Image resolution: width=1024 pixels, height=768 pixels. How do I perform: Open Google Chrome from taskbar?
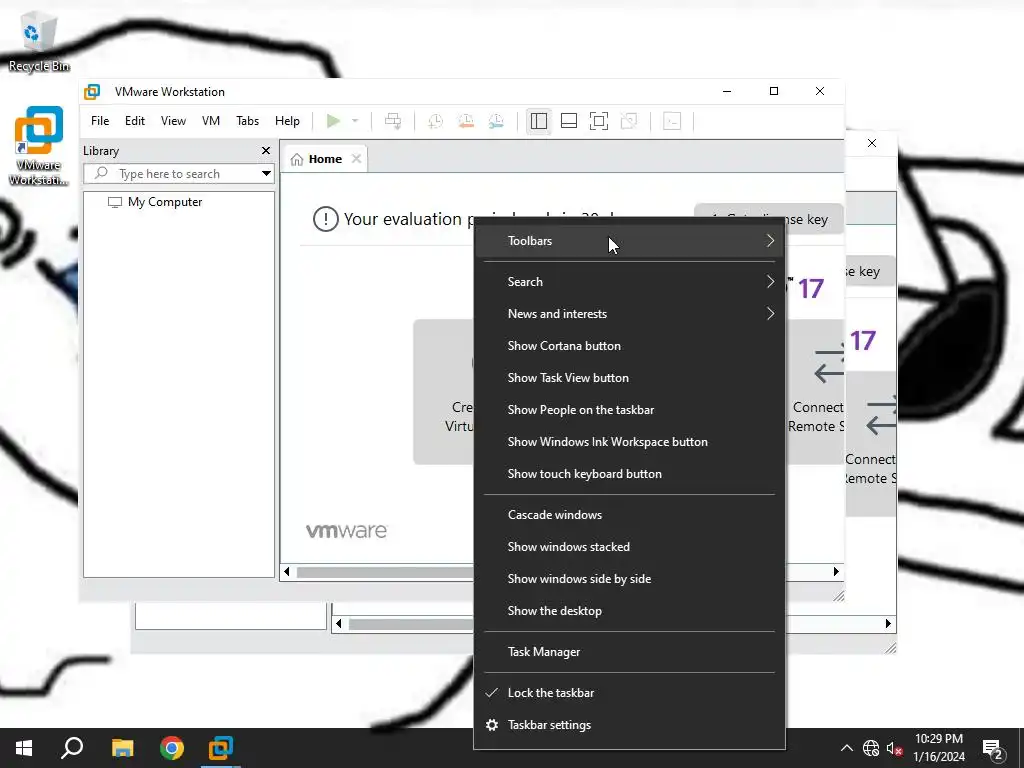[x=172, y=748]
